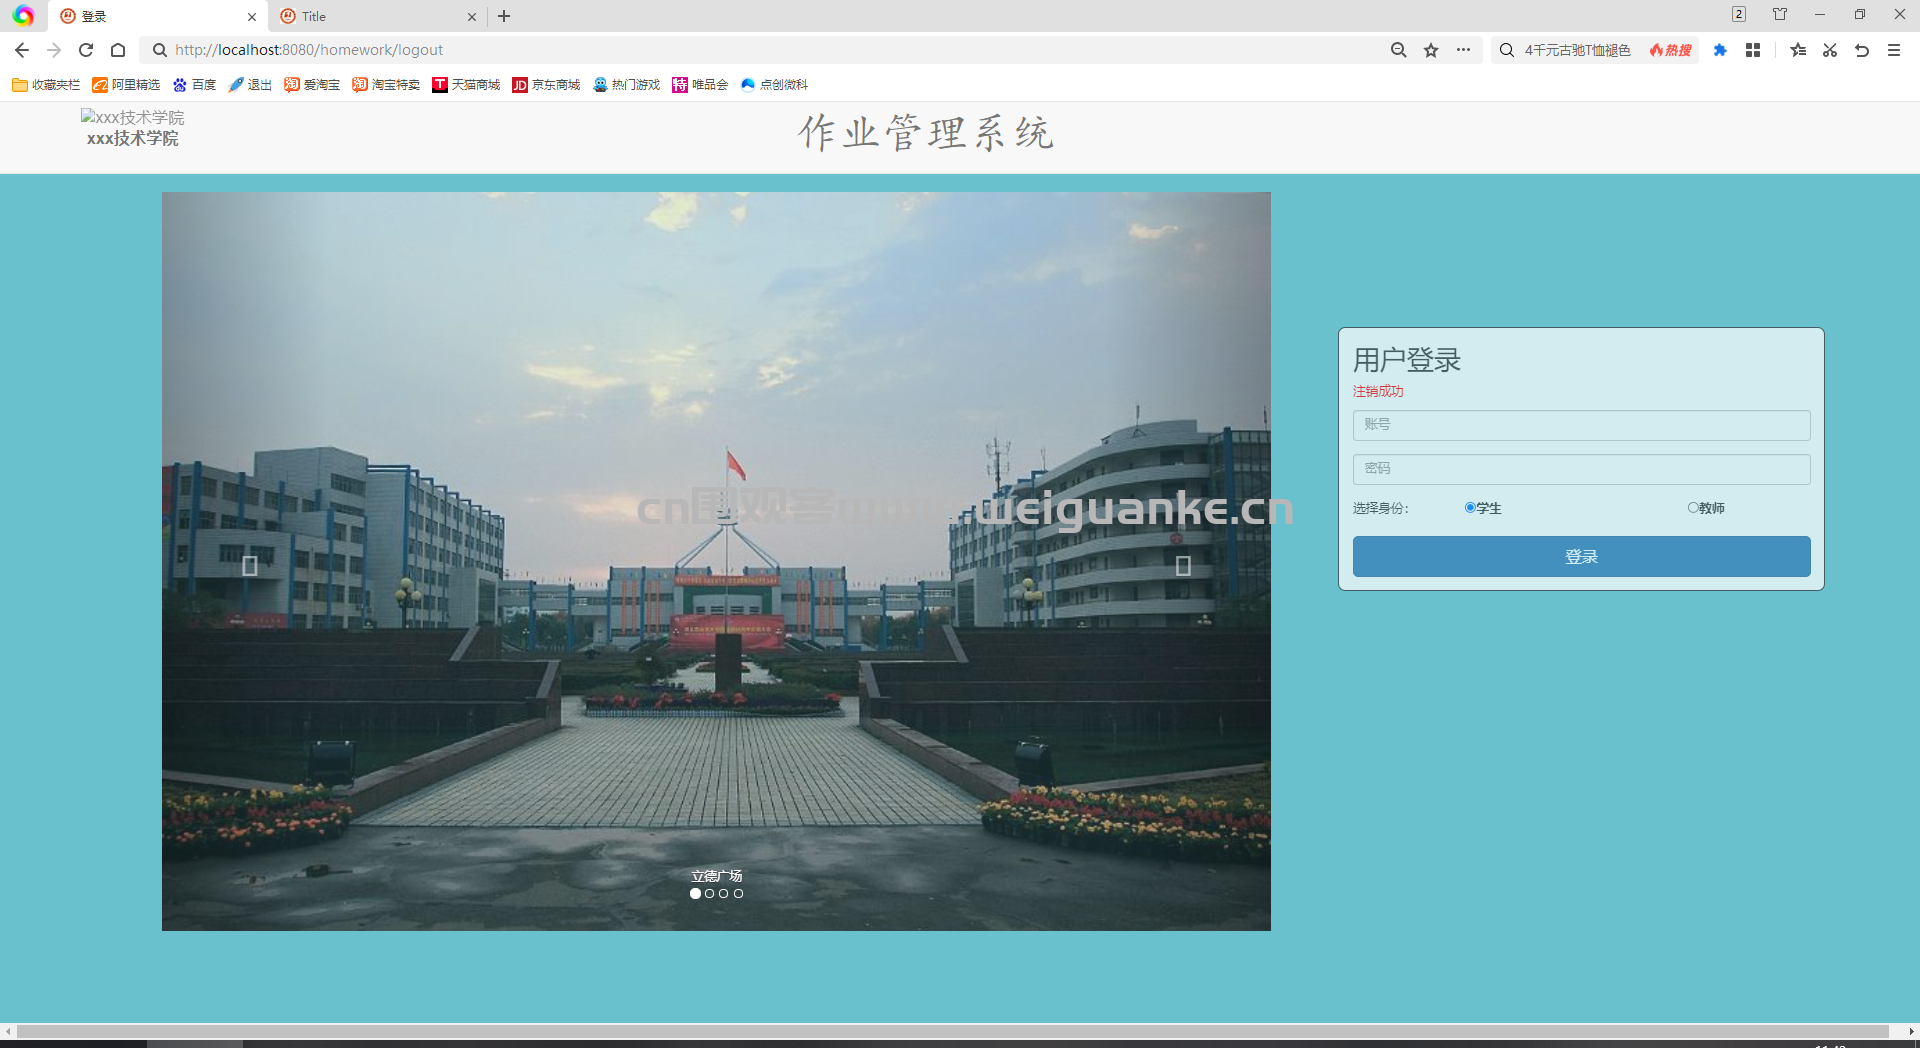
Task: Open the apps grid icon in toolbar
Action: pos(1753,50)
